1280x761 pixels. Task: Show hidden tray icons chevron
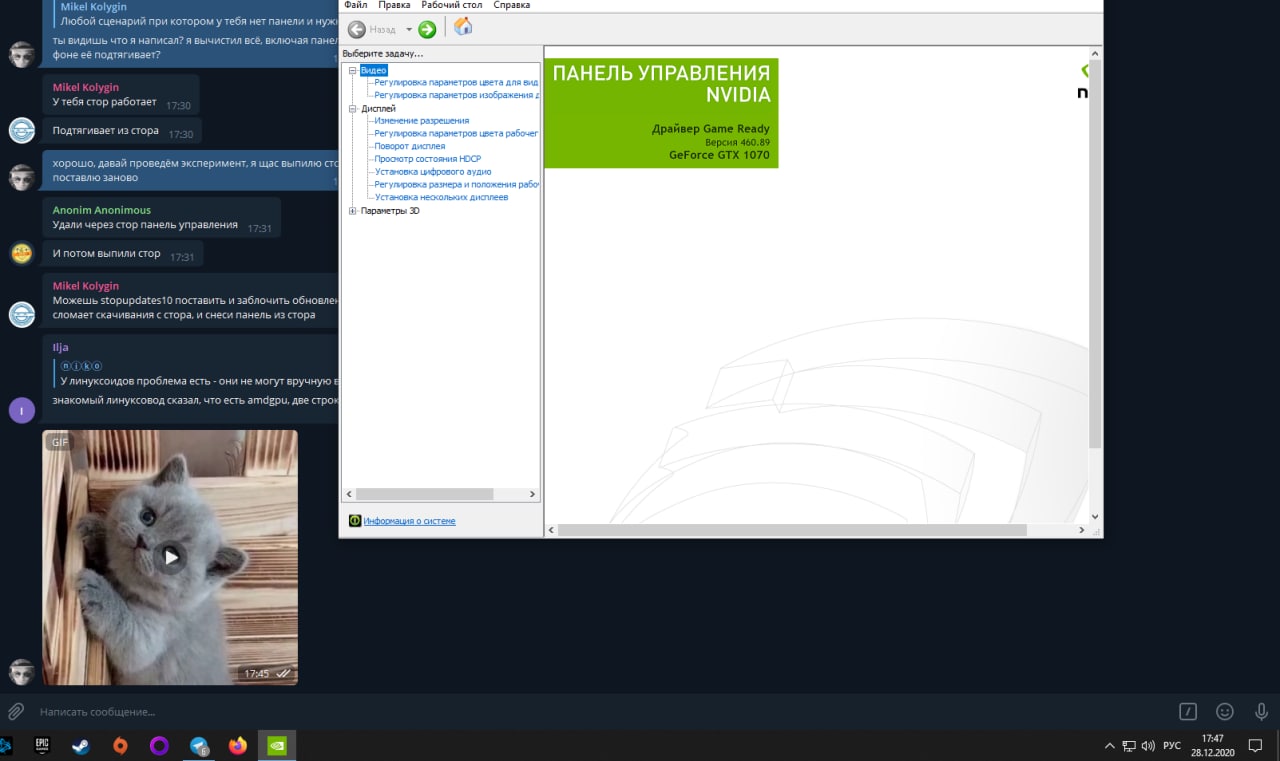(x=1109, y=746)
